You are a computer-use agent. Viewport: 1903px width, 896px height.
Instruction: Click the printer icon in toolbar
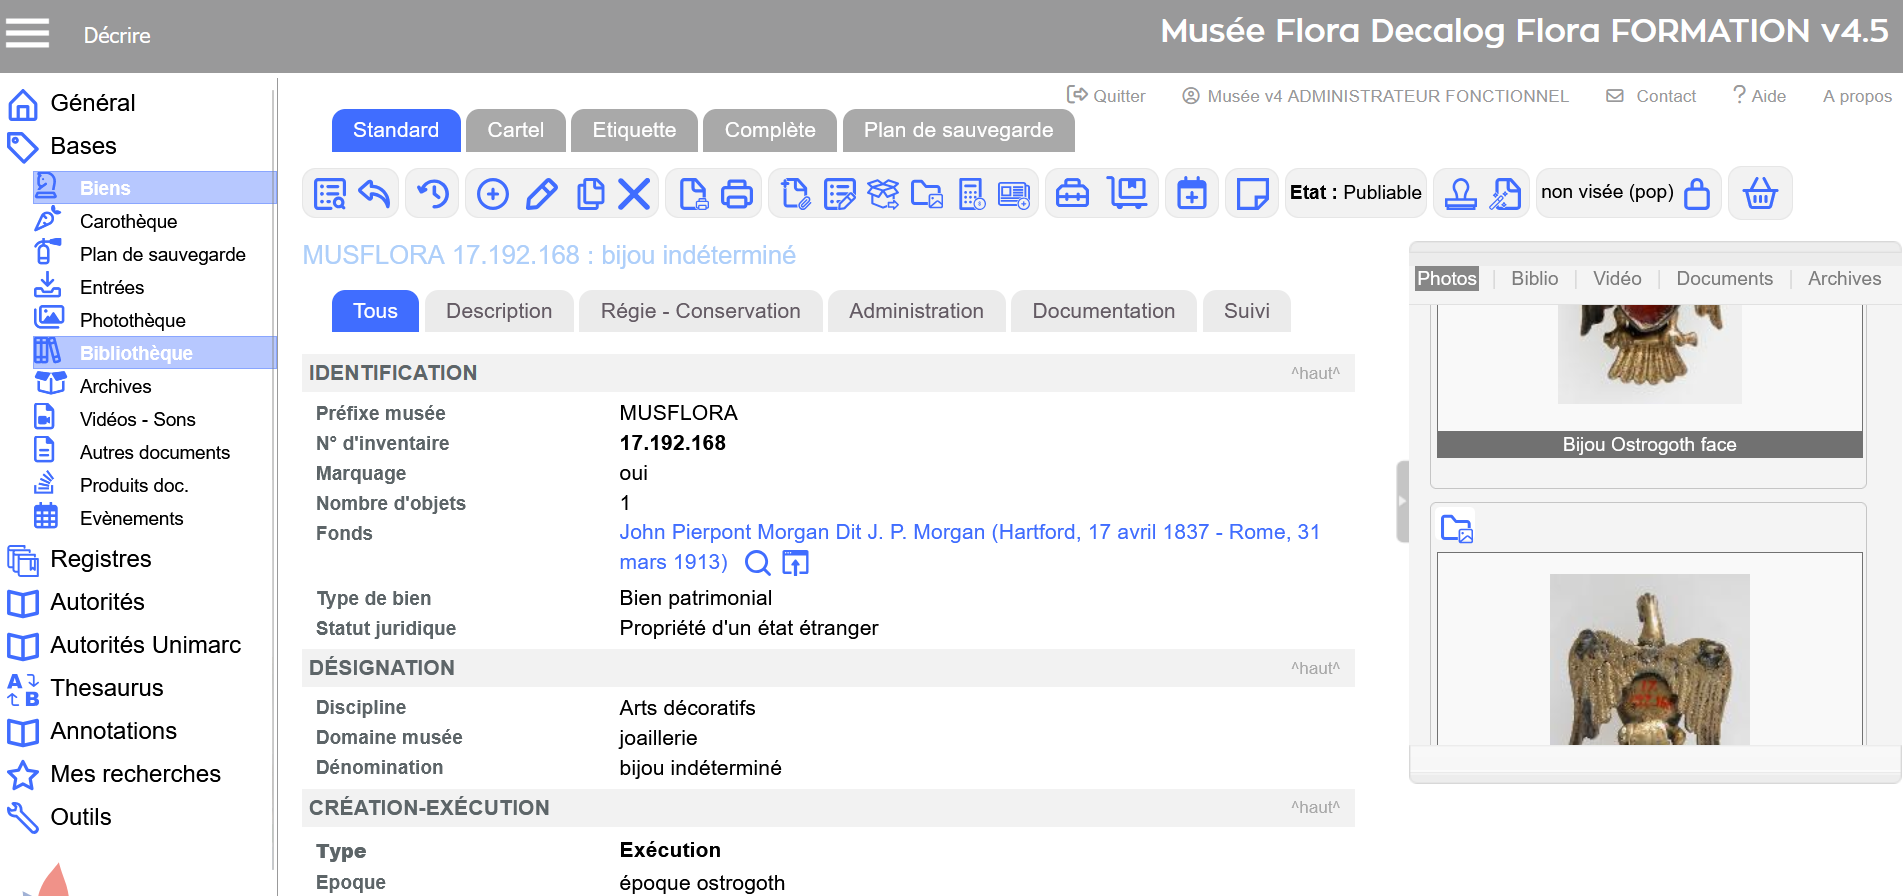tap(737, 193)
